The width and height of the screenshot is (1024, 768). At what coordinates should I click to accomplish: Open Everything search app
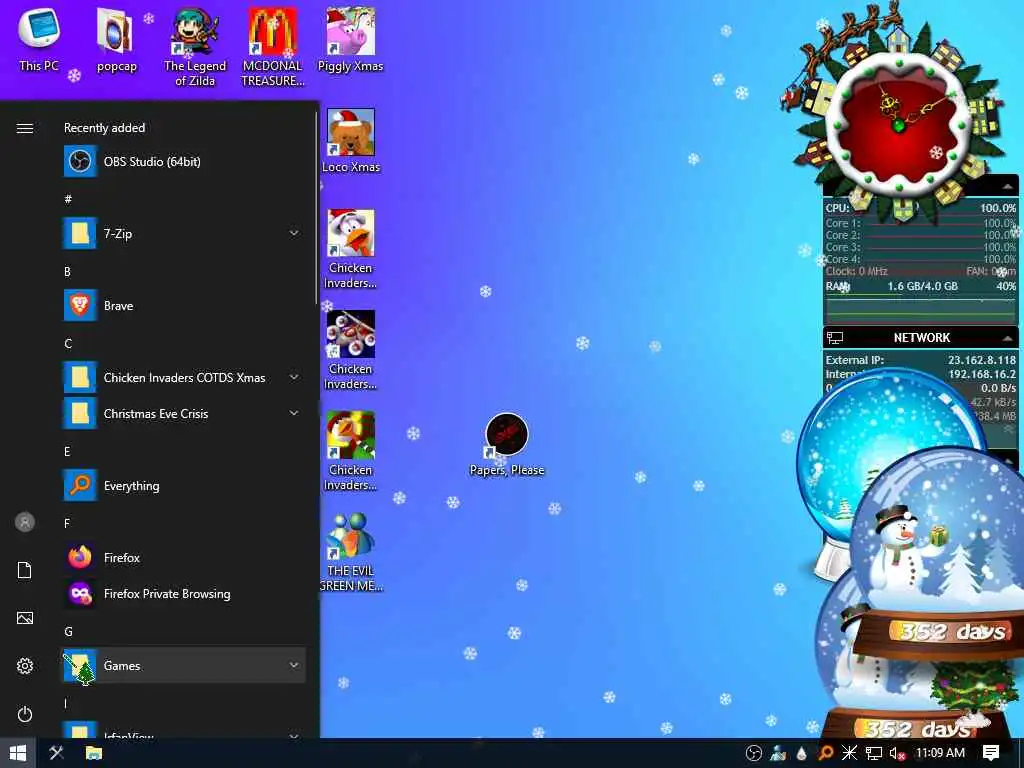[x=184, y=486]
